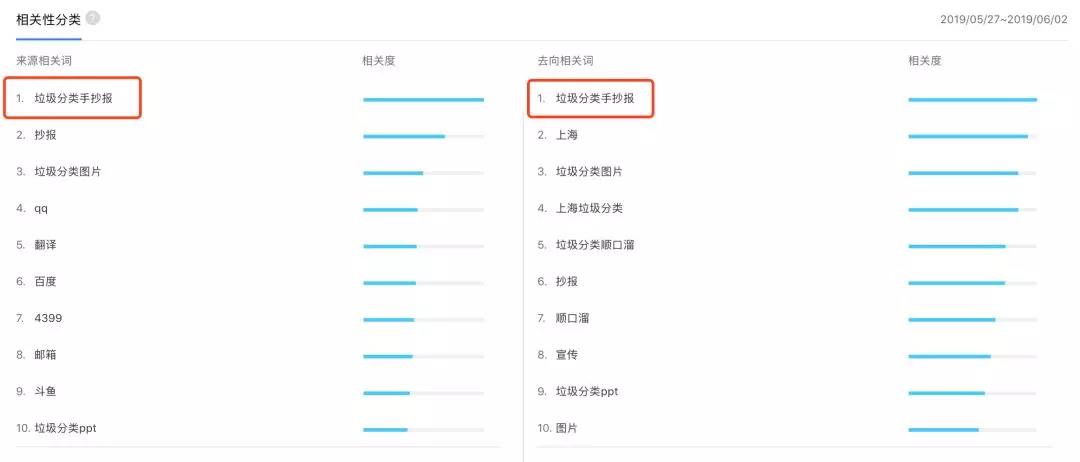The height and width of the screenshot is (462, 1080).
Task: Open source keyword 百度
Action: tap(45, 282)
